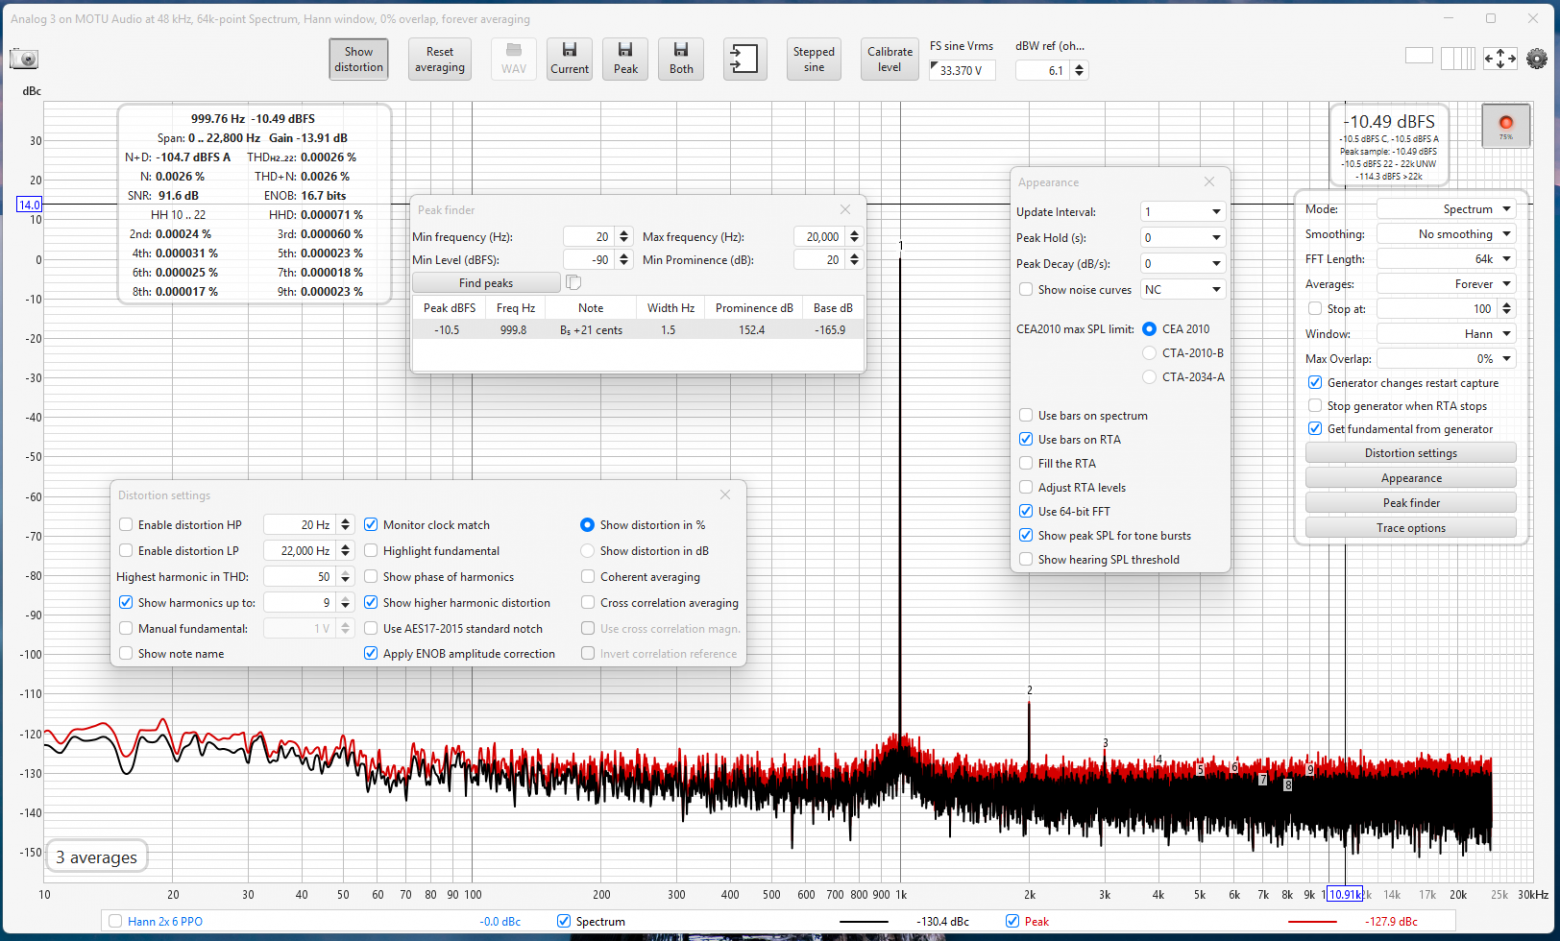The height and width of the screenshot is (941, 1560).
Task: Click Reset averaging
Action: point(440,59)
